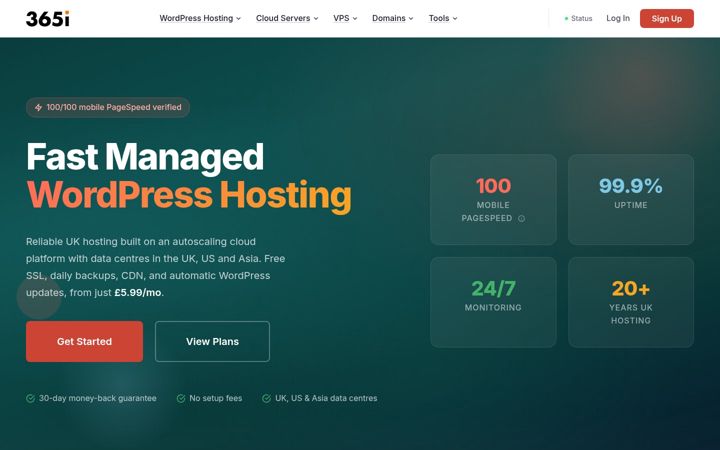Click the 30-day money-back guarantee text
Image resolution: width=720 pixels, height=450 pixels.
97,399
